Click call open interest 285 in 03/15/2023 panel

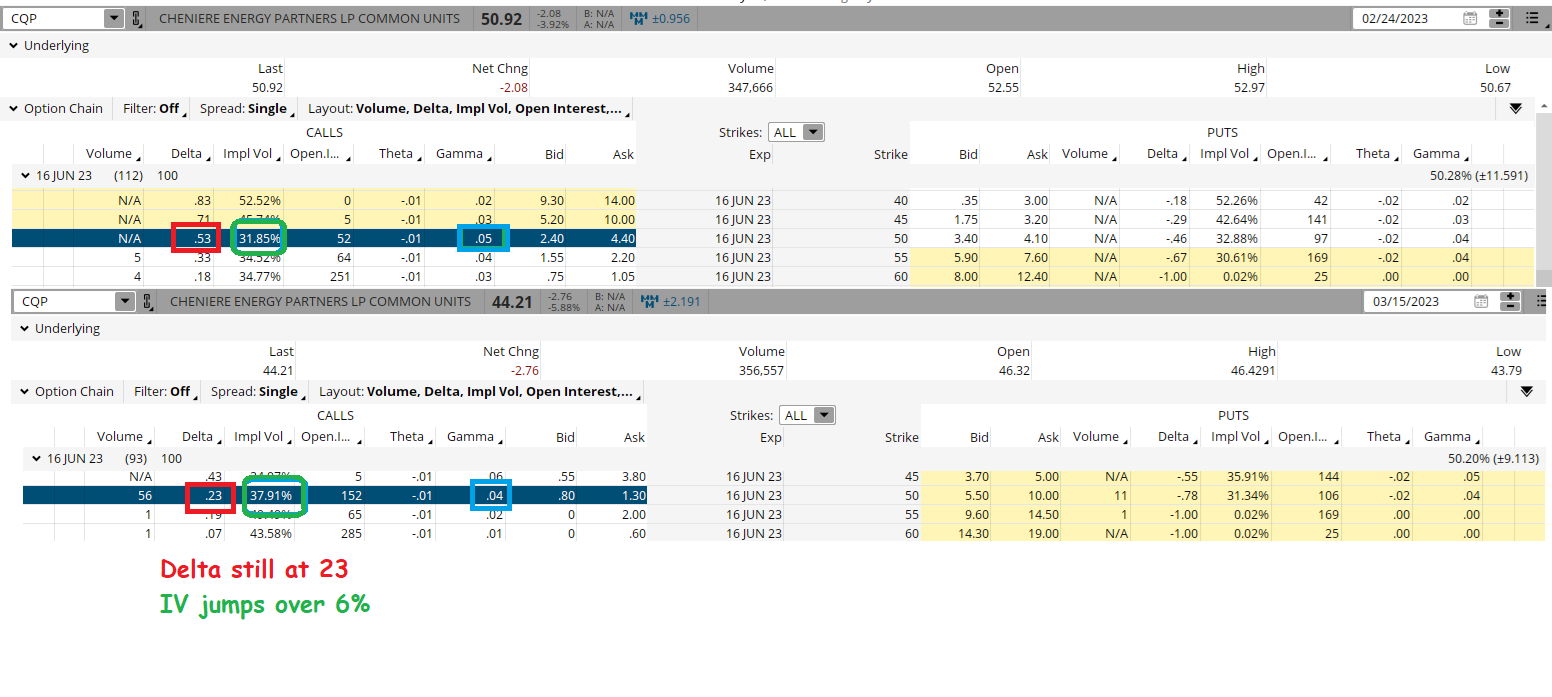pos(350,534)
